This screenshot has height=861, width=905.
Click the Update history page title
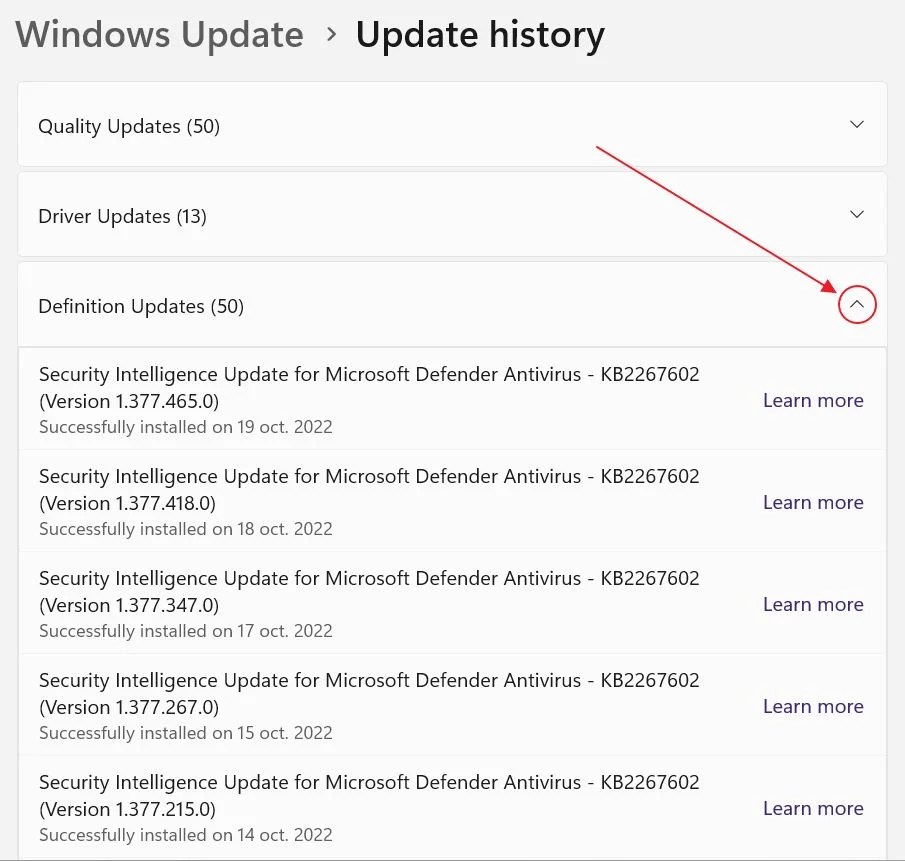(480, 36)
